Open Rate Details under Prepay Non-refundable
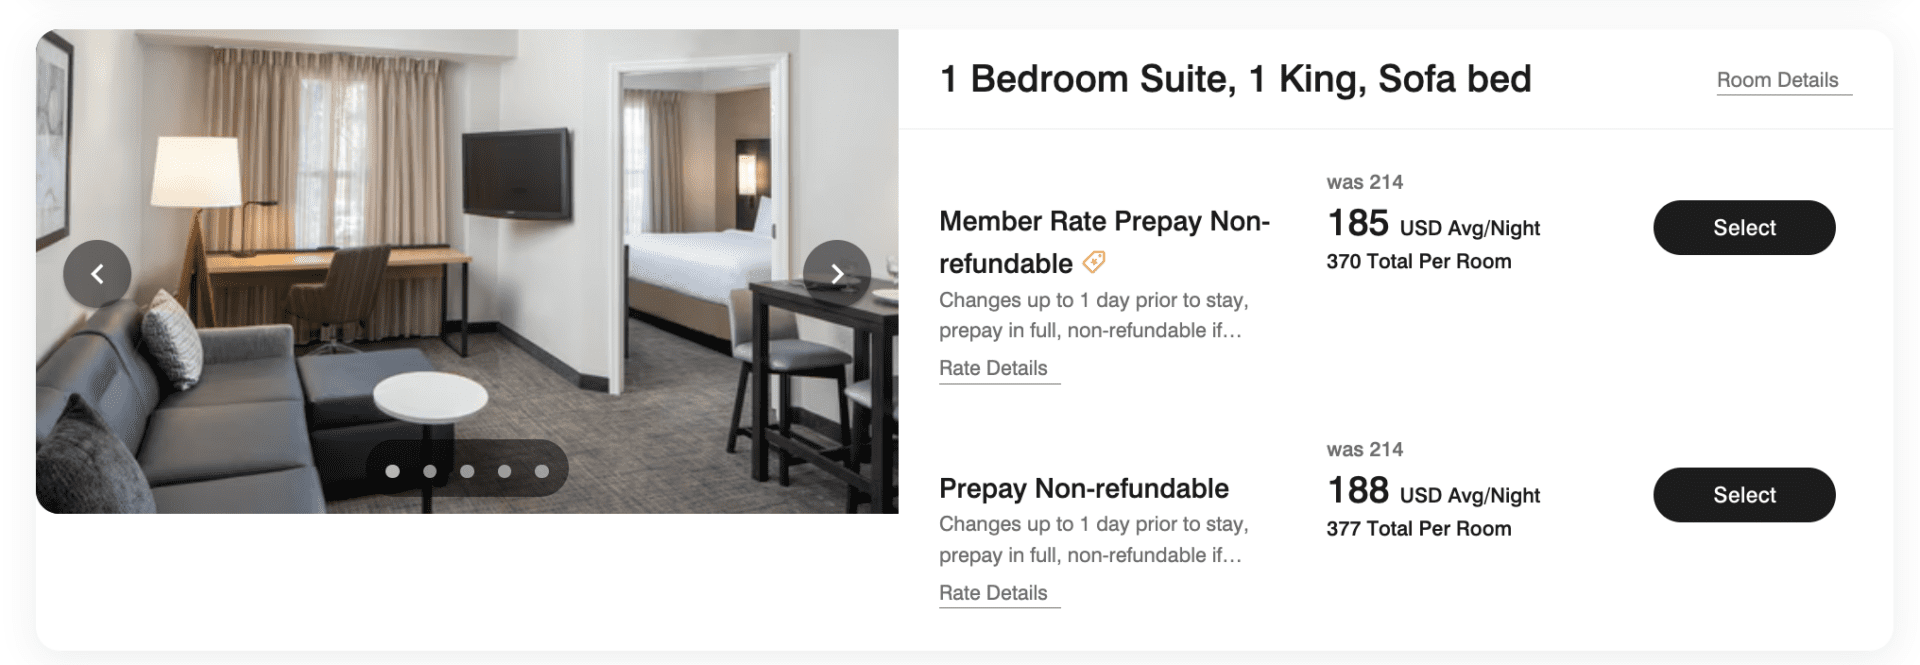 [997, 592]
